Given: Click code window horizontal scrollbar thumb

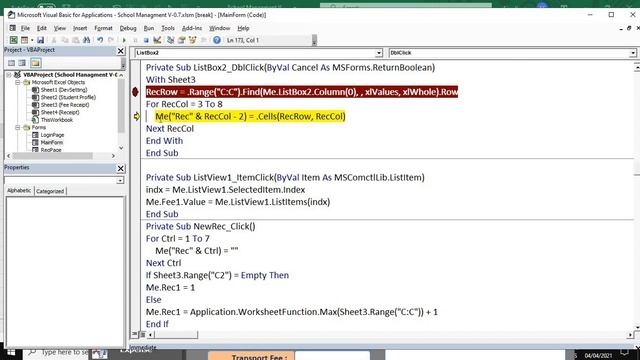Looking at the screenshot, I should (x=176, y=335).
